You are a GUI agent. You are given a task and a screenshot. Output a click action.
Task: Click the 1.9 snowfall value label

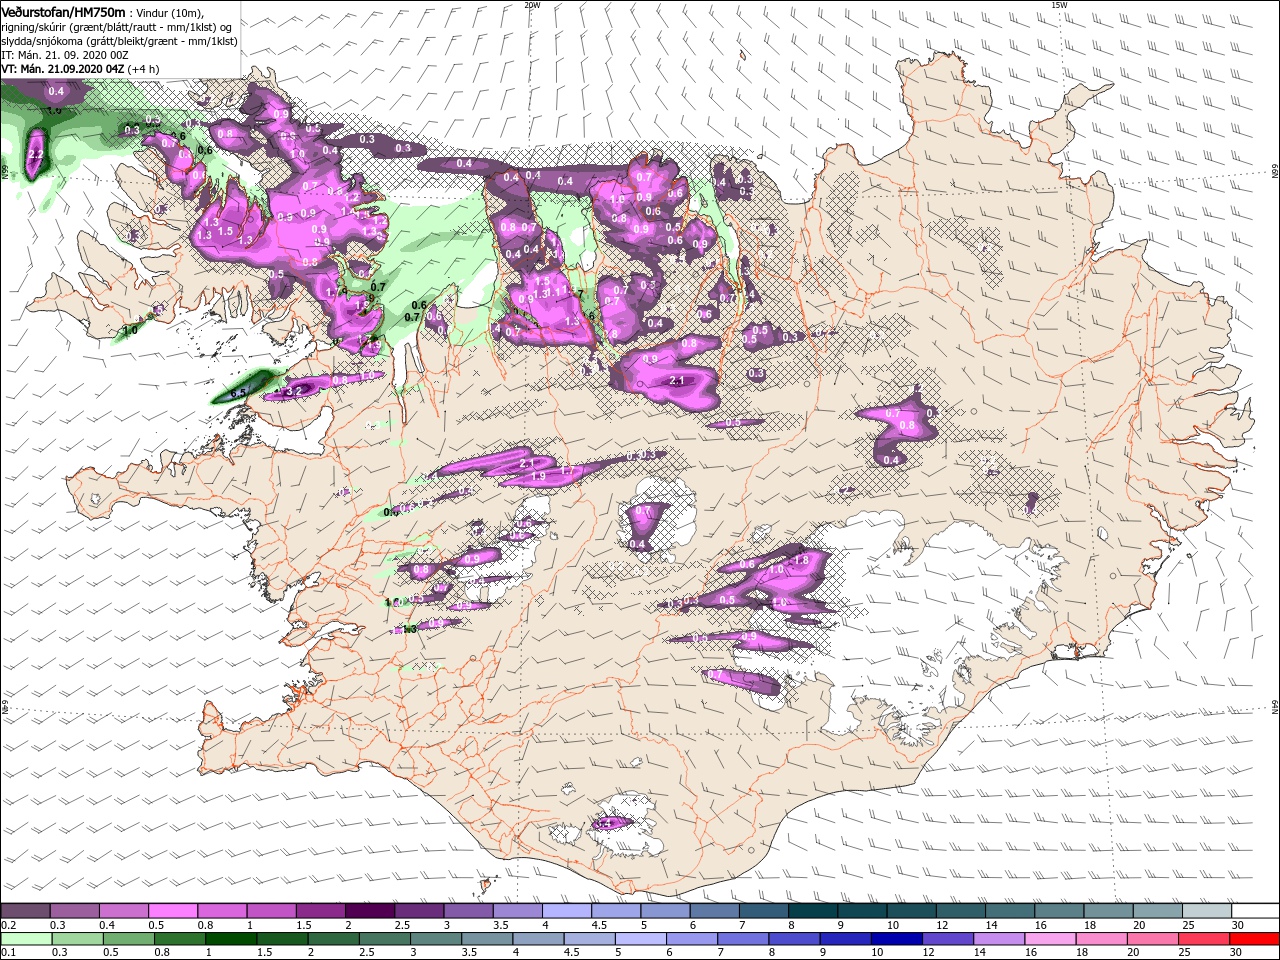point(539,477)
